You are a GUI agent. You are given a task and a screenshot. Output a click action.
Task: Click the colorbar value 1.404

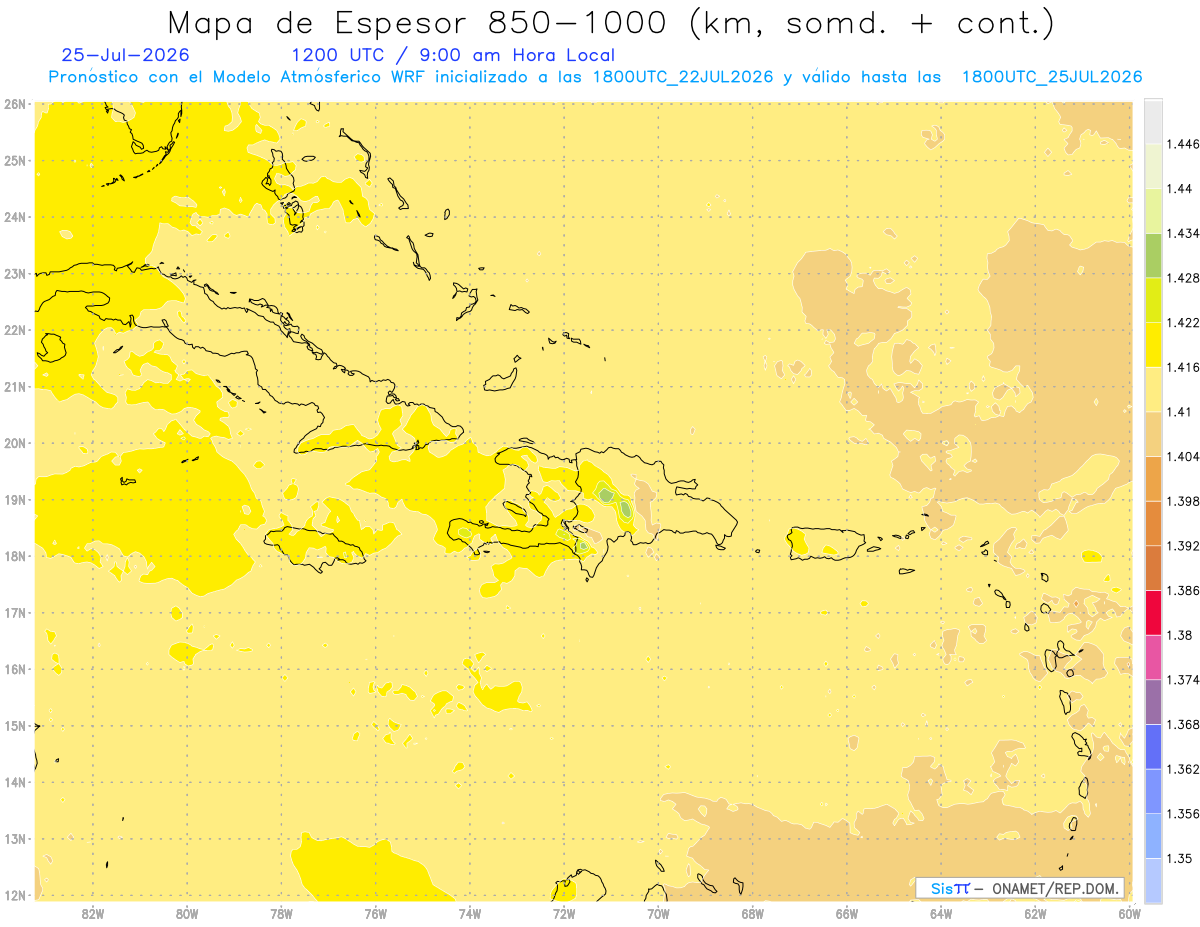1183,456
